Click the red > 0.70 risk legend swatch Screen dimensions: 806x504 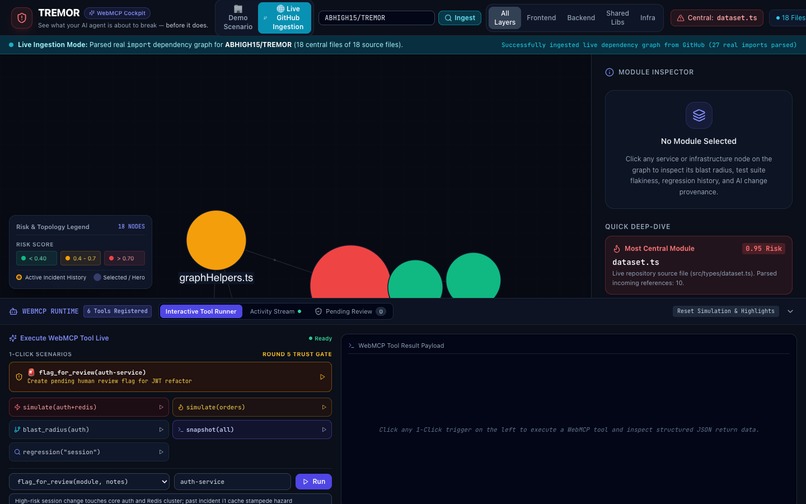124,258
